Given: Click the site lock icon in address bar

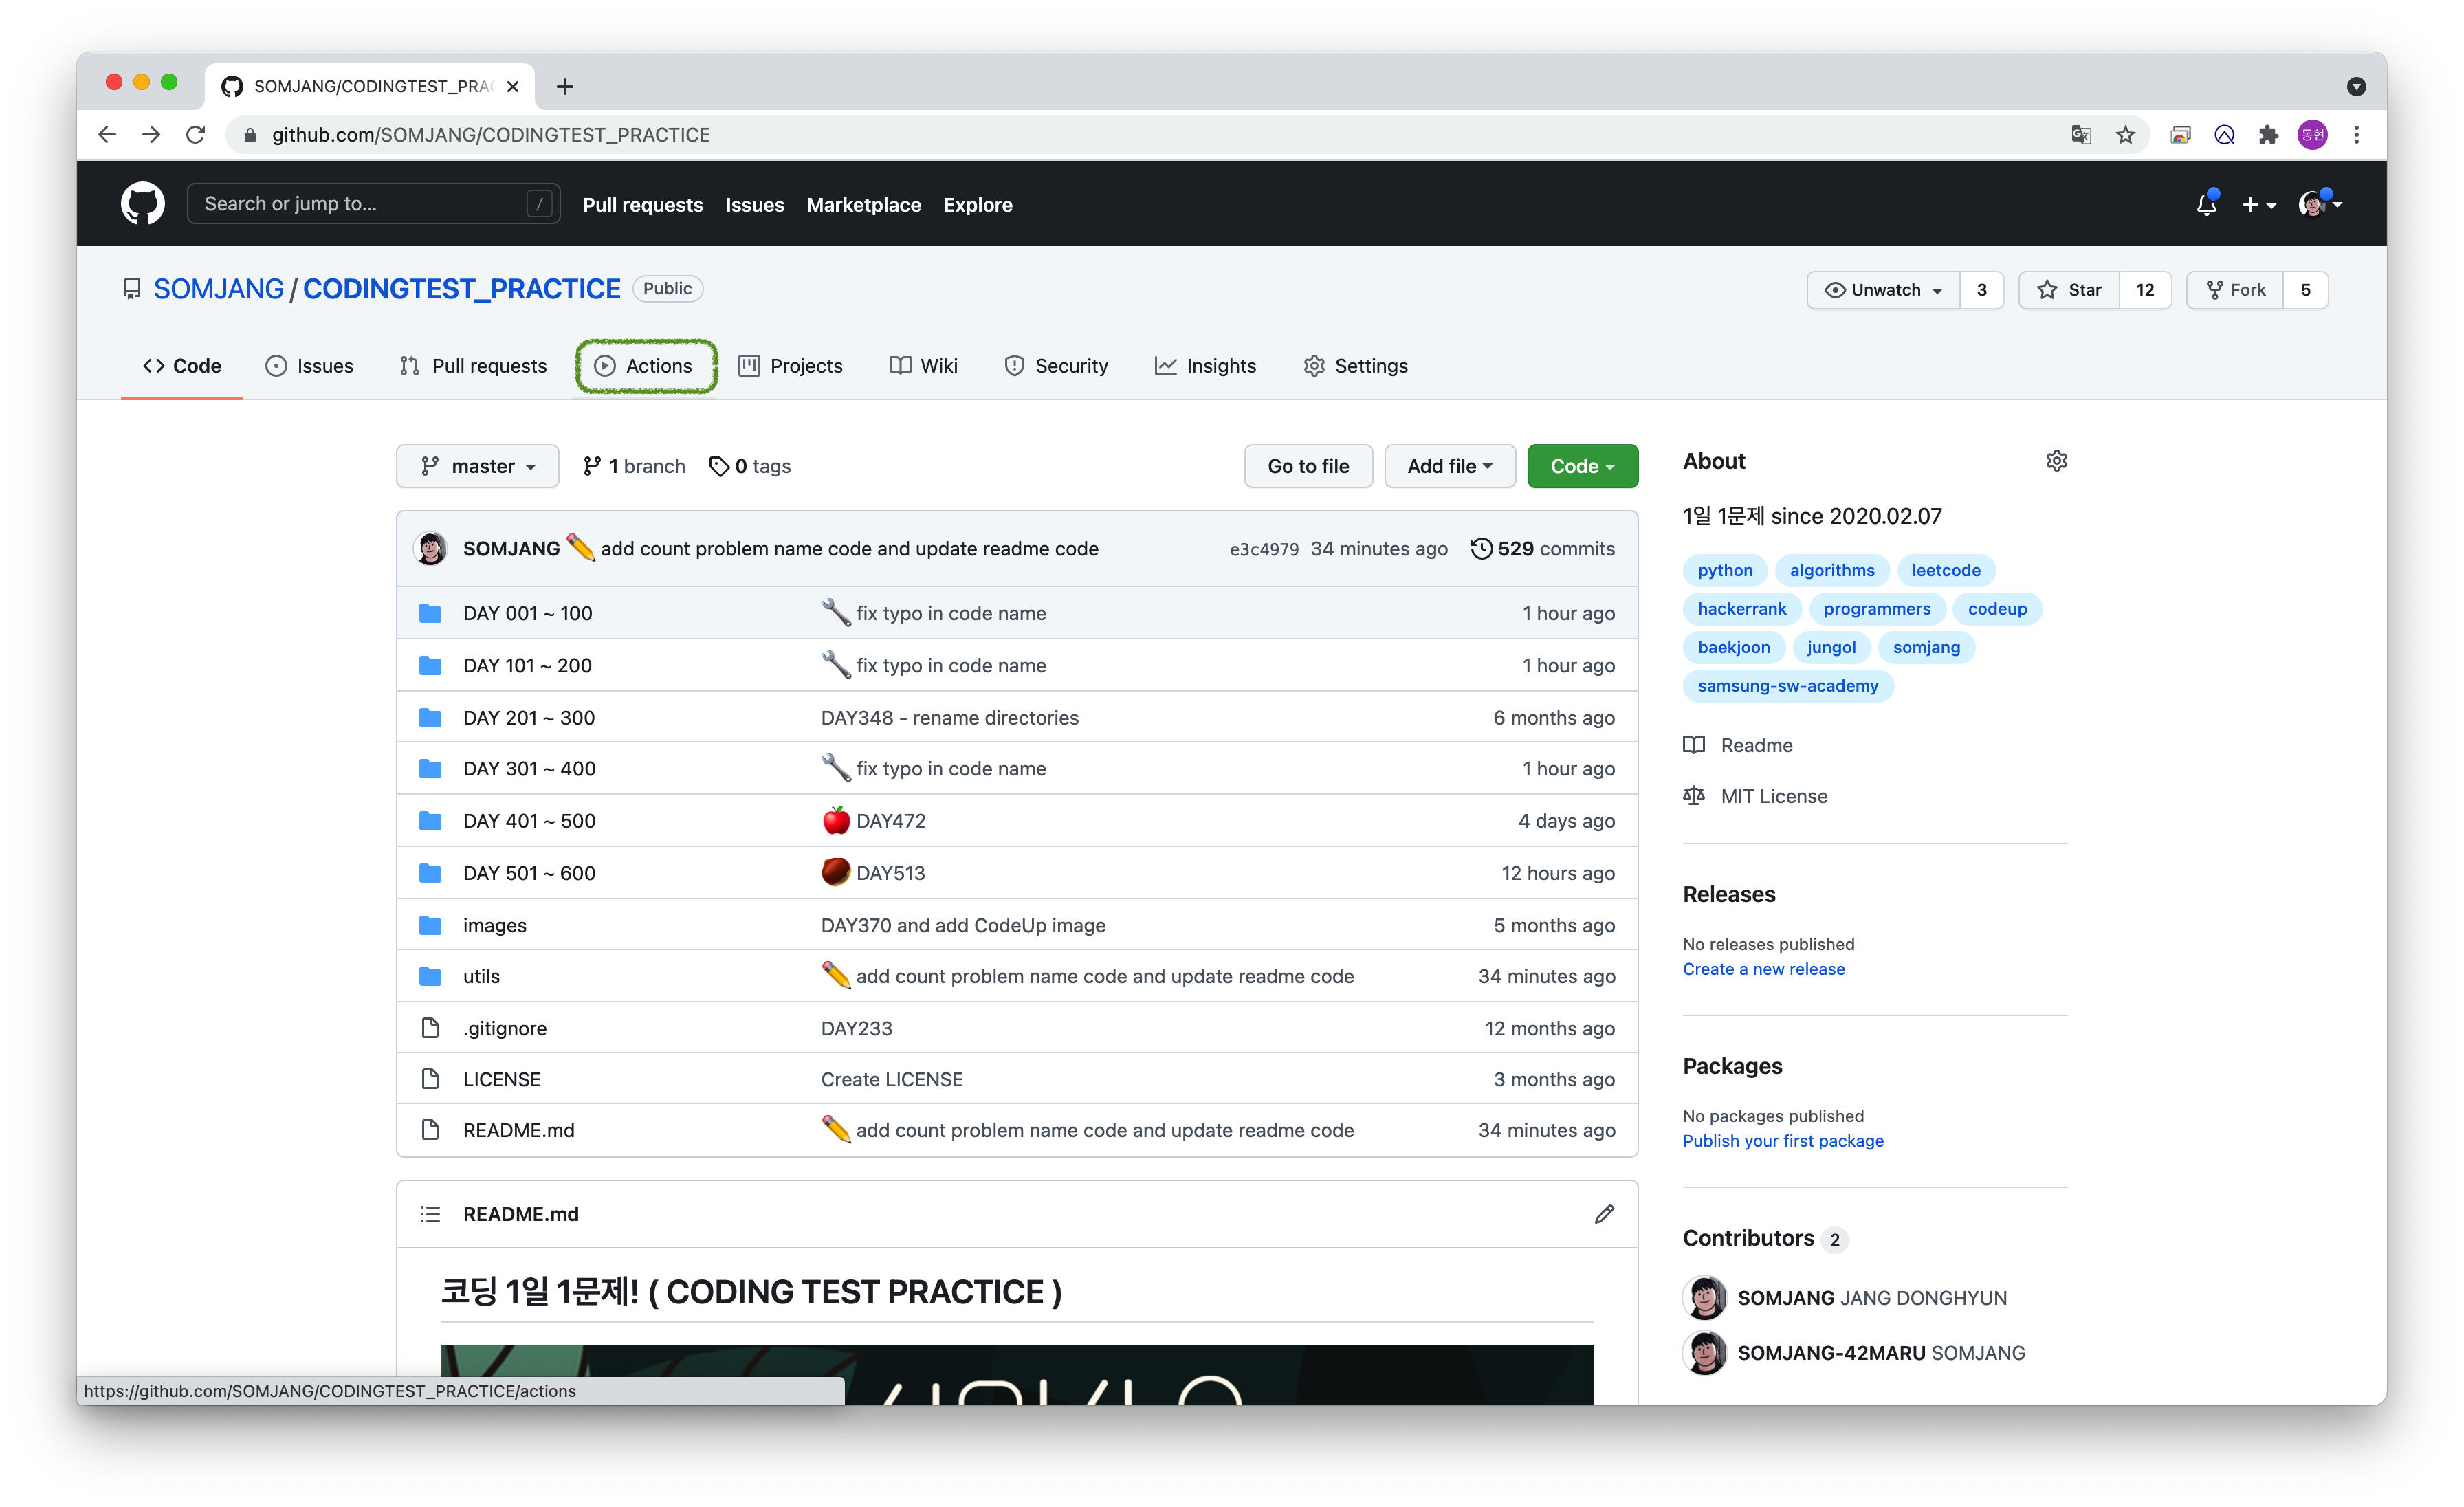Looking at the screenshot, I should pyautogui.click(x=250, y=135).
